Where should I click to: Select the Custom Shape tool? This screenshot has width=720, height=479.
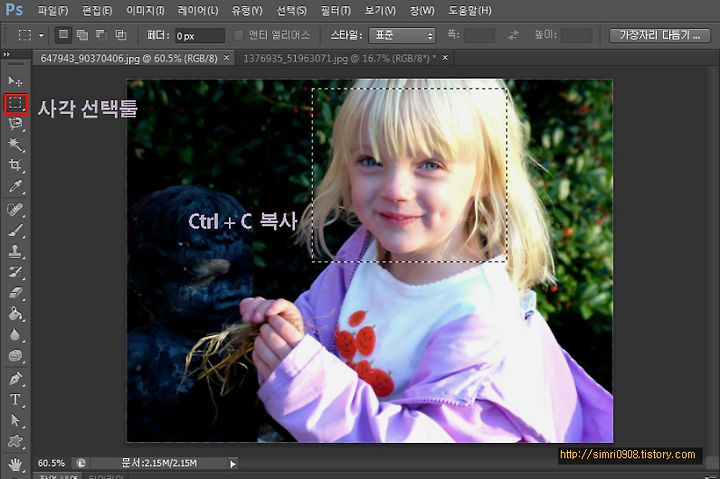tap(15, 441)
